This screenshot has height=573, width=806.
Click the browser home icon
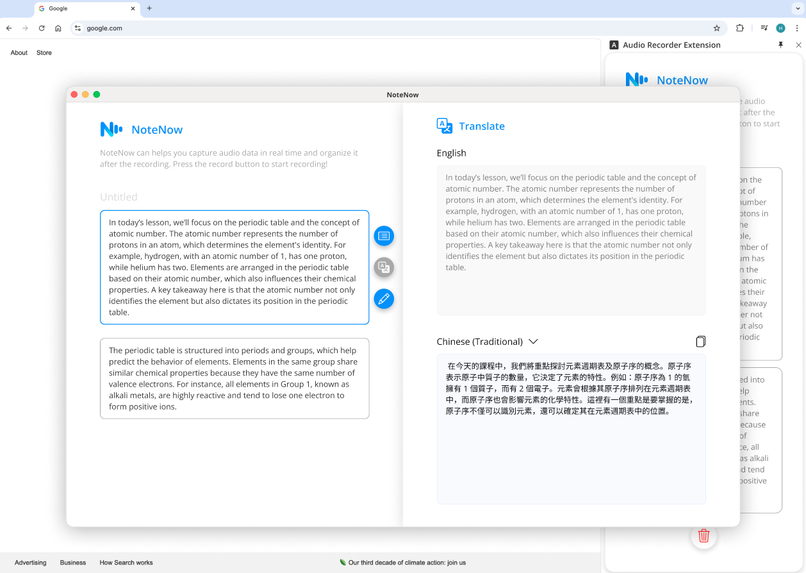tap(58, 28)
